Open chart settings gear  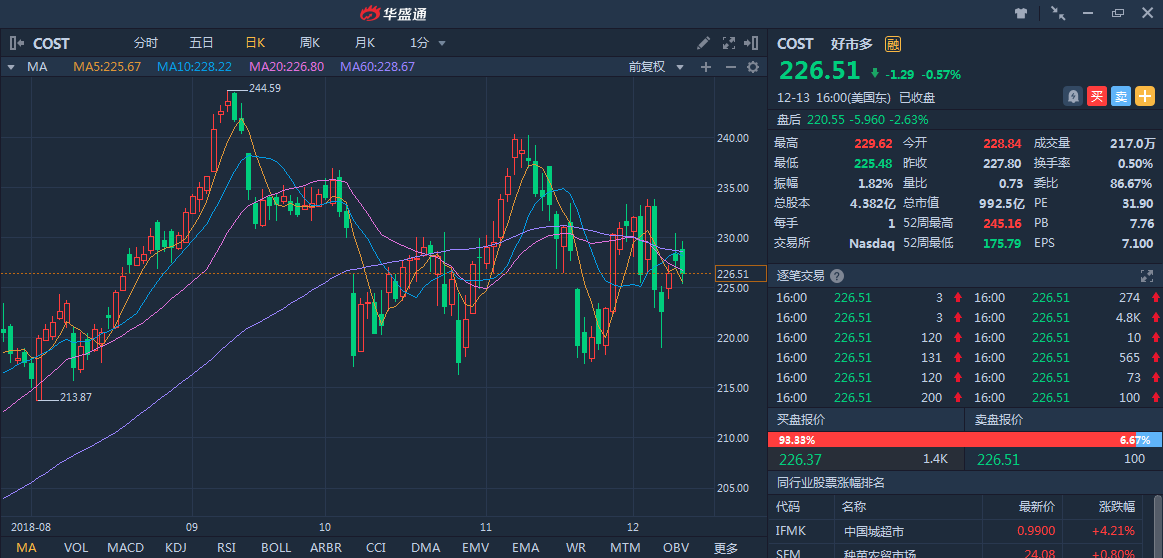coord(753,67)
